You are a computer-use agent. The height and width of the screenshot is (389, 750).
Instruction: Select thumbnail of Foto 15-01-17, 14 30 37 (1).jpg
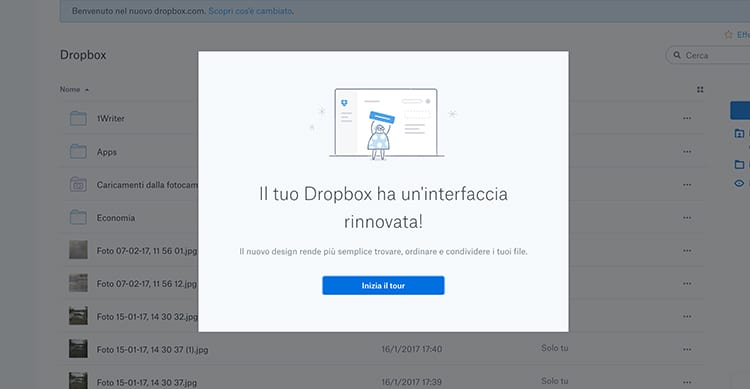click(x=78, y=349)
